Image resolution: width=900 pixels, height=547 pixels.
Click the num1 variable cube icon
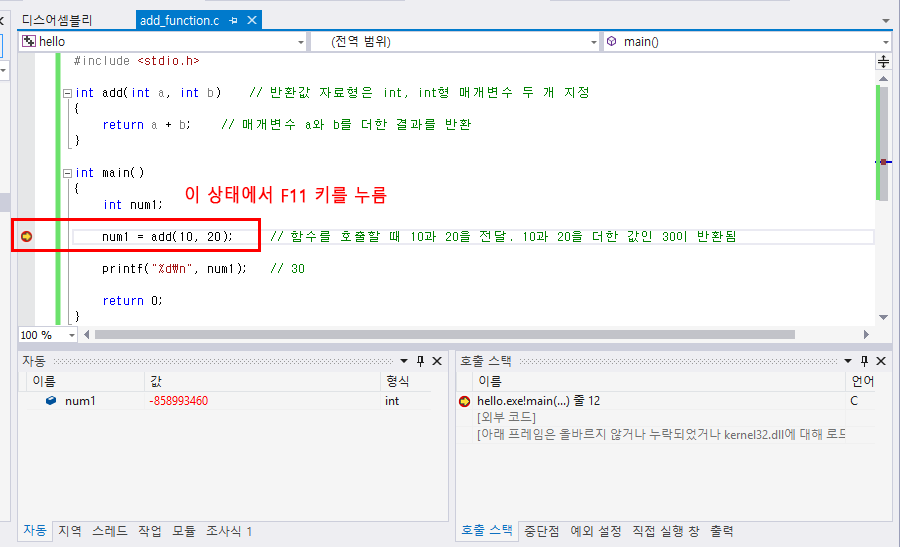click(x=51, y=401)
